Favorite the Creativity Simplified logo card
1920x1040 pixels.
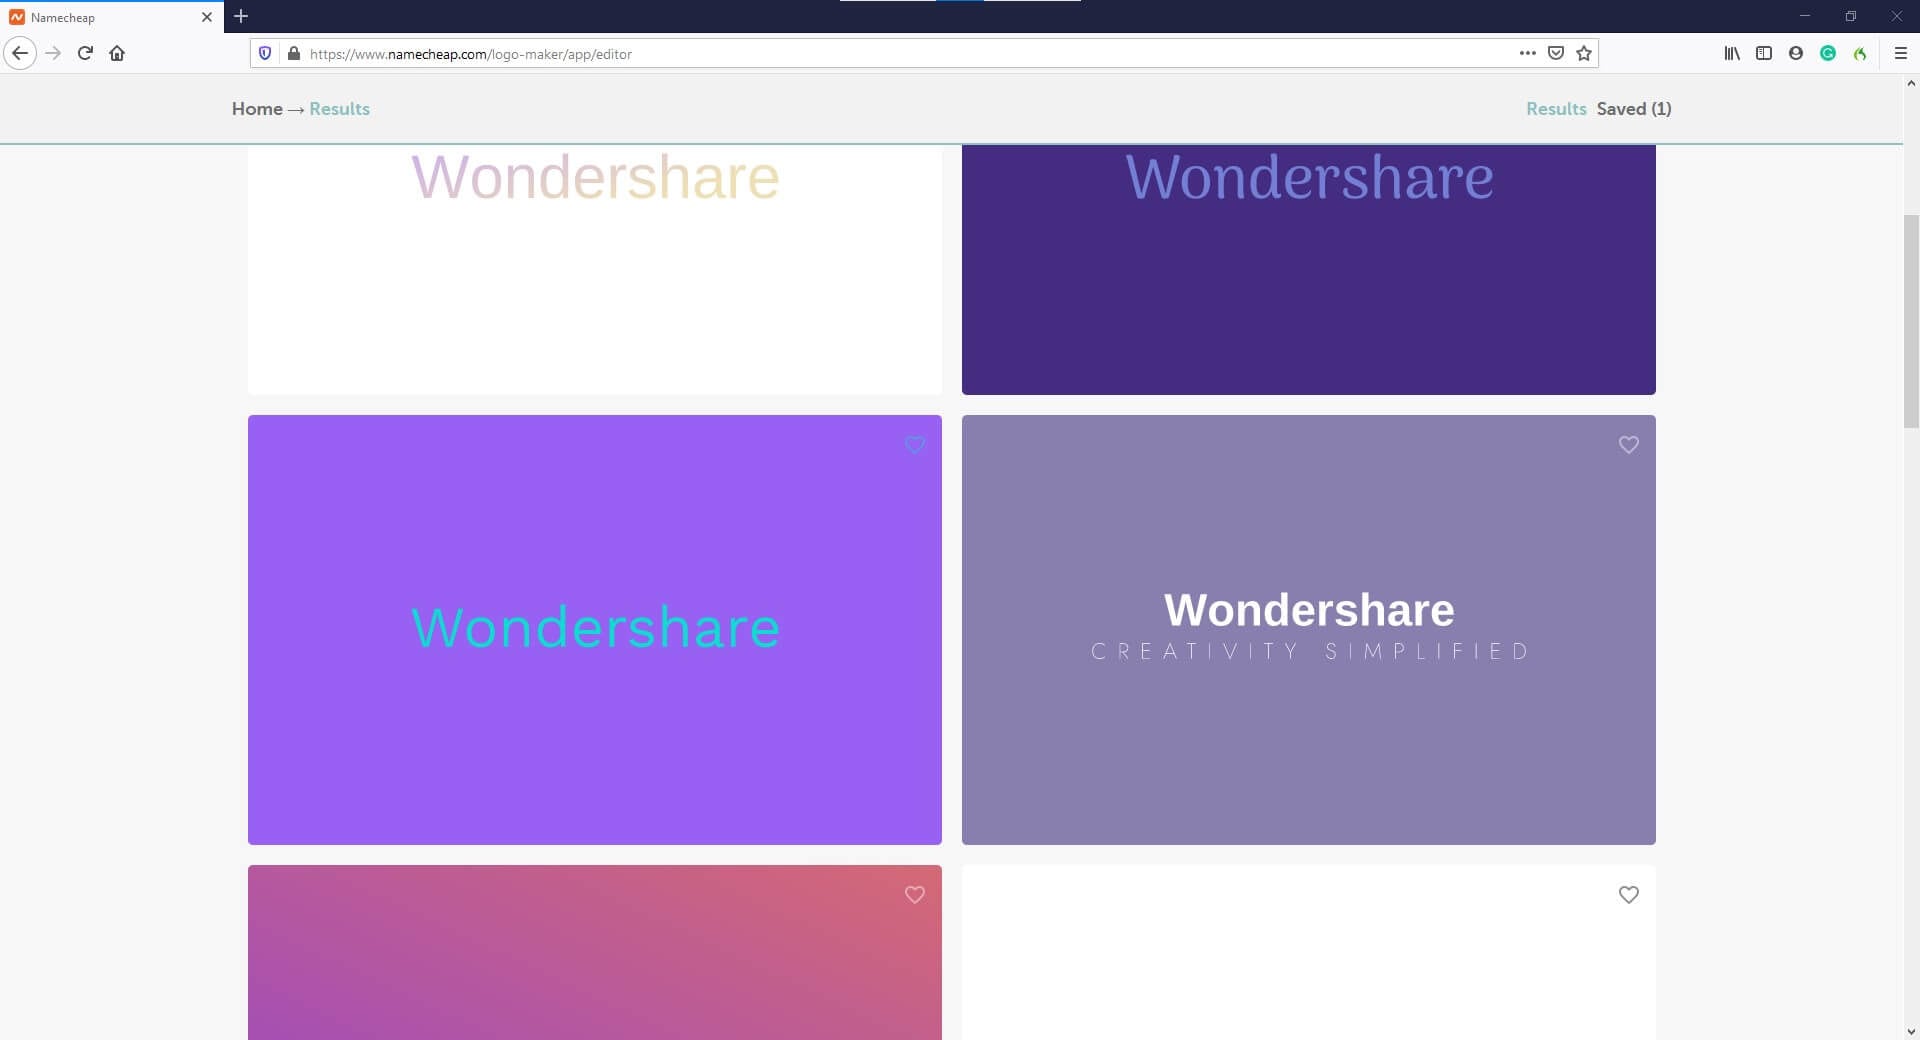[x=1628, y=445]
